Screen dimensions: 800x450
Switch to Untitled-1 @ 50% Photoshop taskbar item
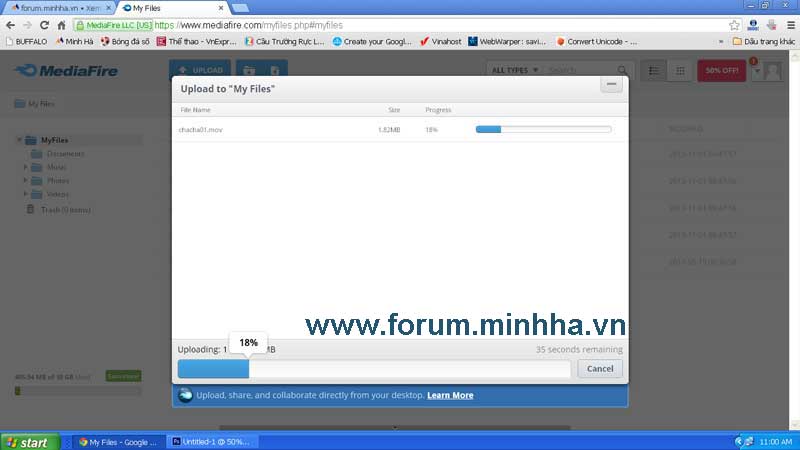point(211,442)
